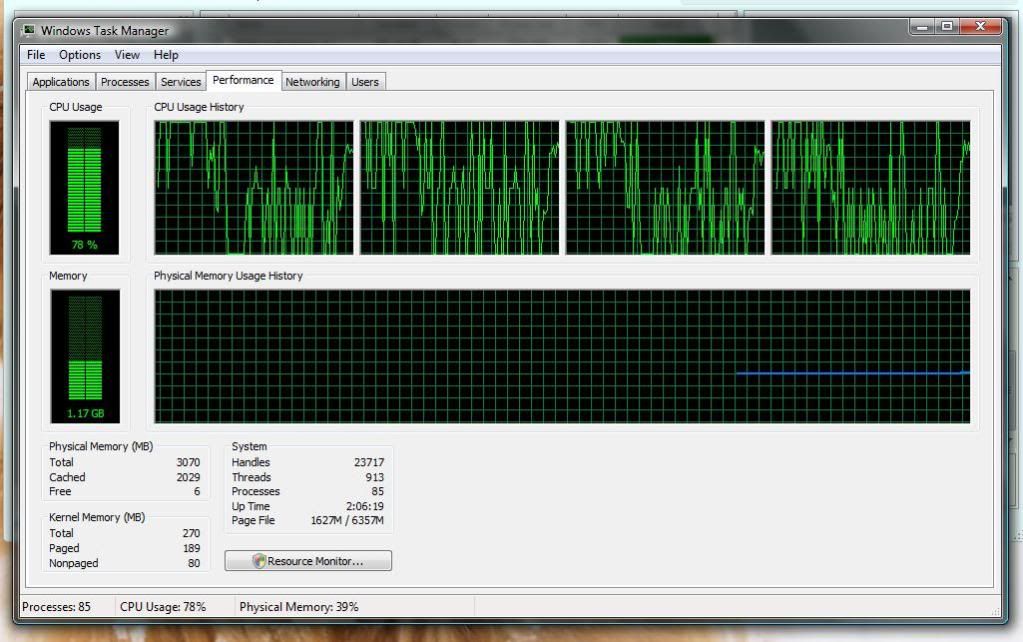The width and height of the screenshot is (1023, 642).
Task: Launch Resource Monitor
Action: click(308, 561)
